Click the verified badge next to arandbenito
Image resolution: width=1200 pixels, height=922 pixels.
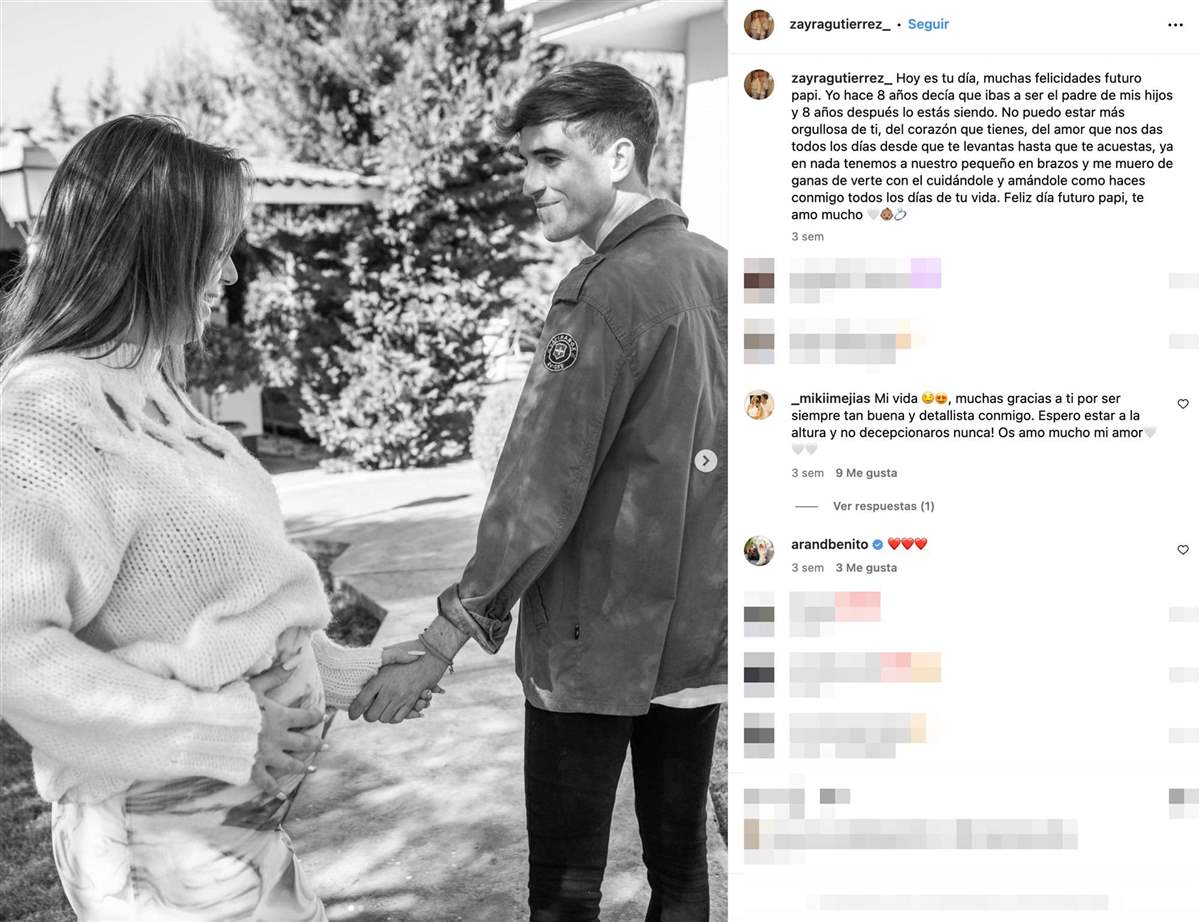click(x=877, y=544)
